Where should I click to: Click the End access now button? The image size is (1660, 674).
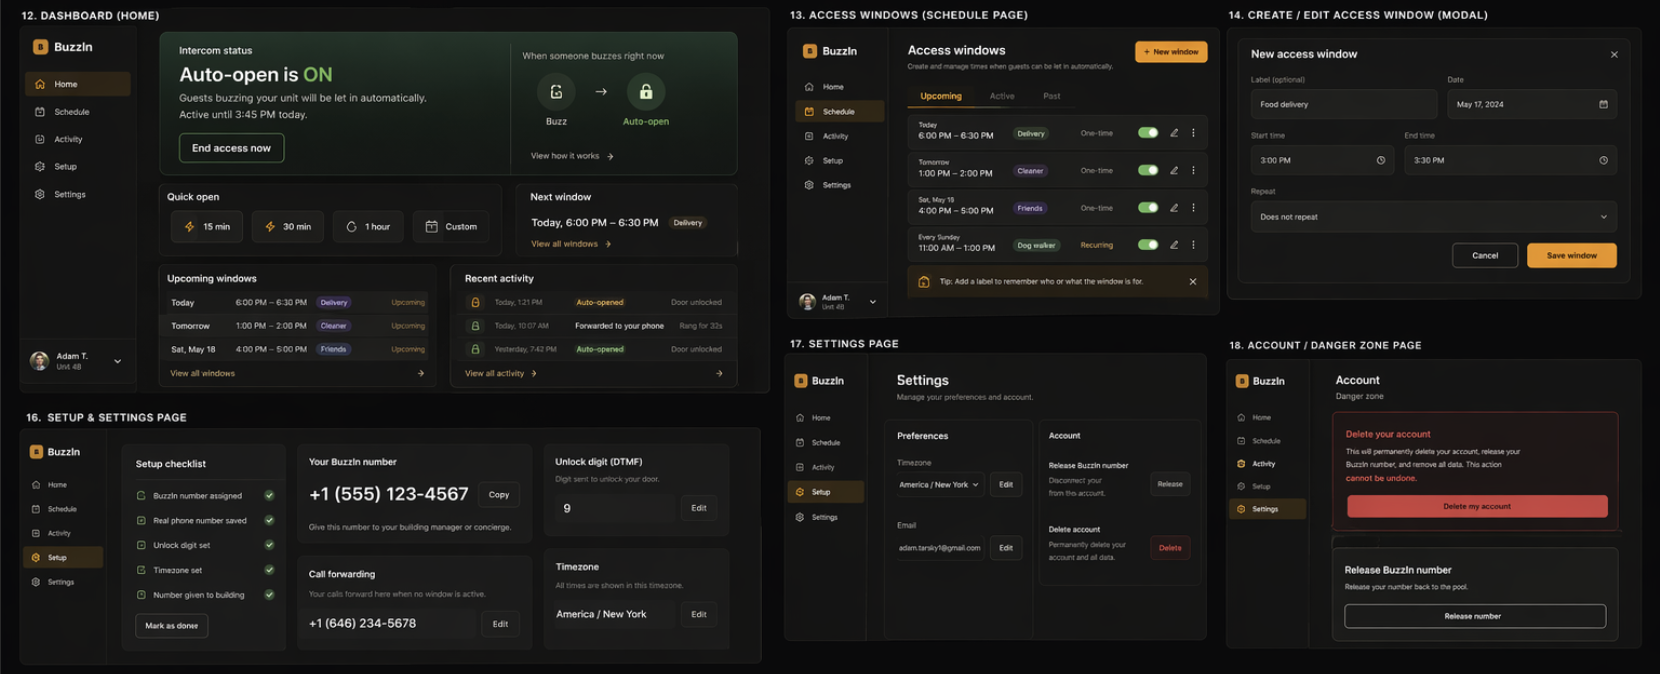pyautogui.click(x=231, y=148)
